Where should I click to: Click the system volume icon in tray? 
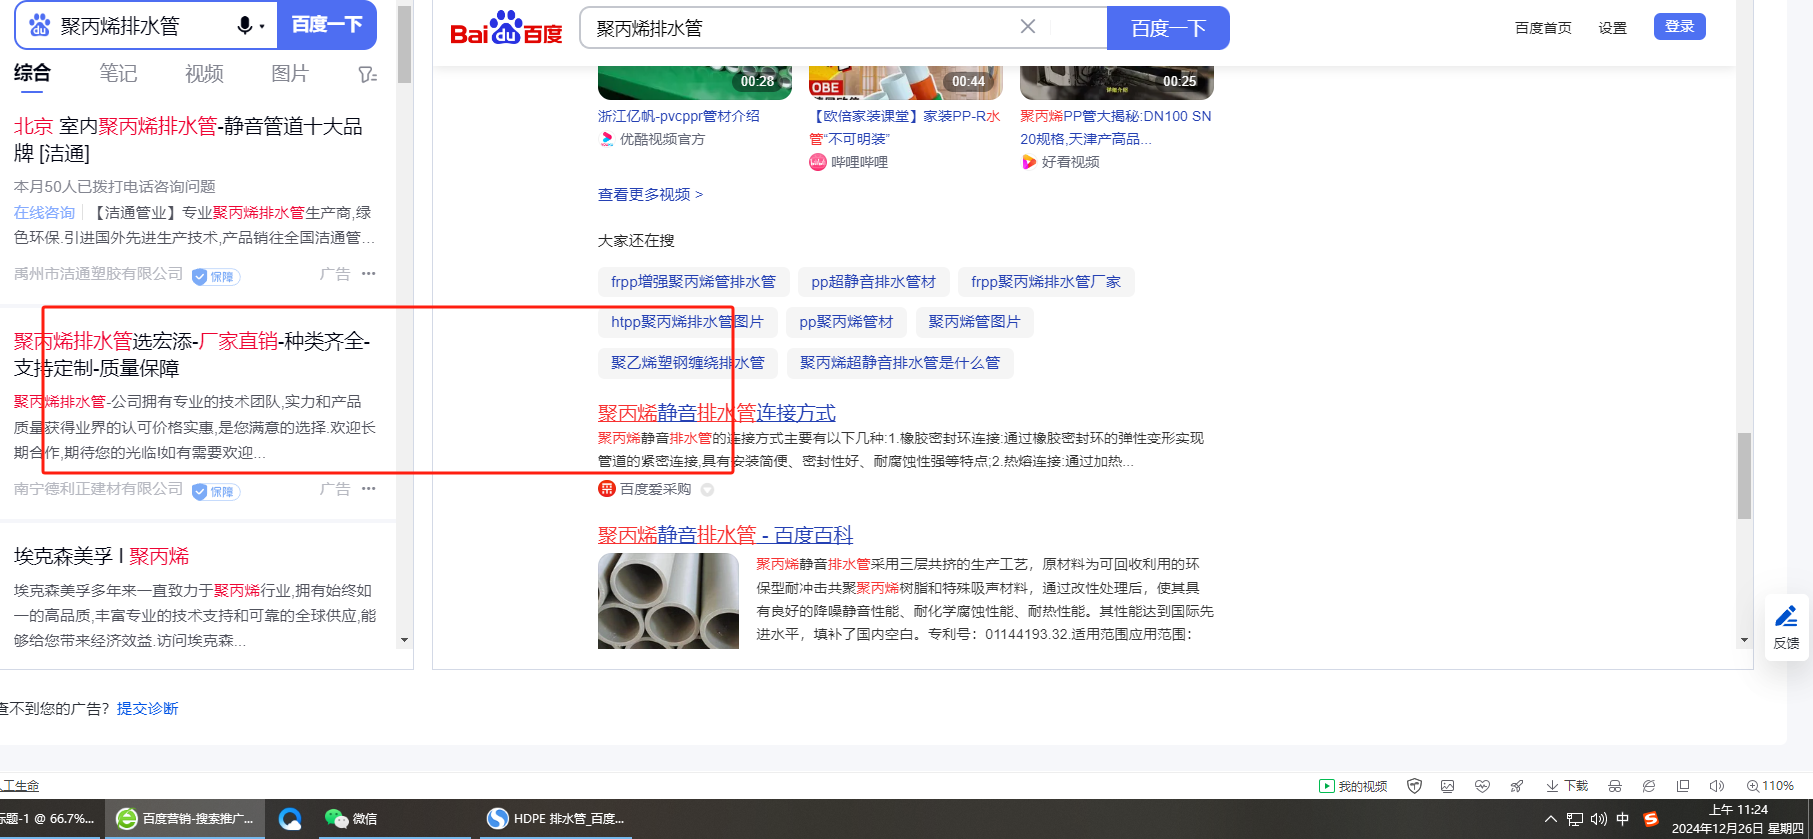point(1599,819)
